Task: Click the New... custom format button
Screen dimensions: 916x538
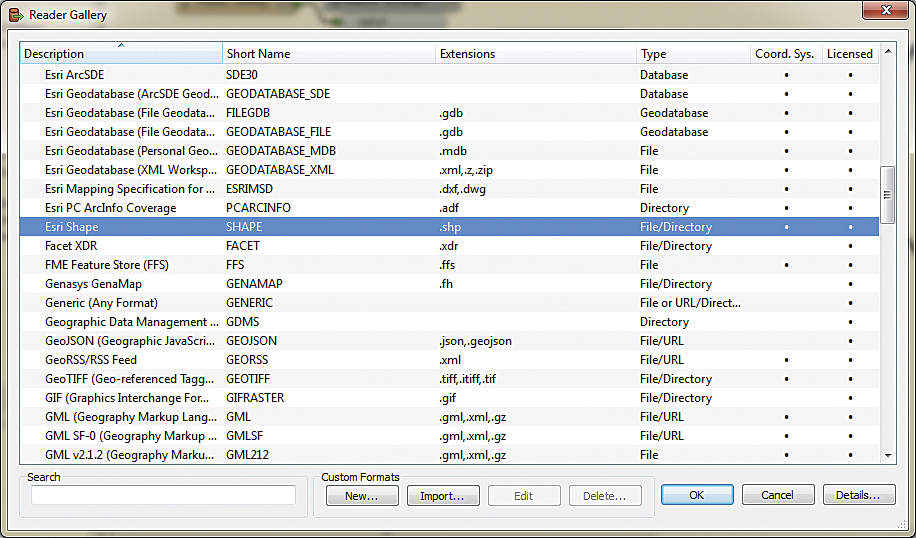Action: pyautogui.click(x=362, y=495)
